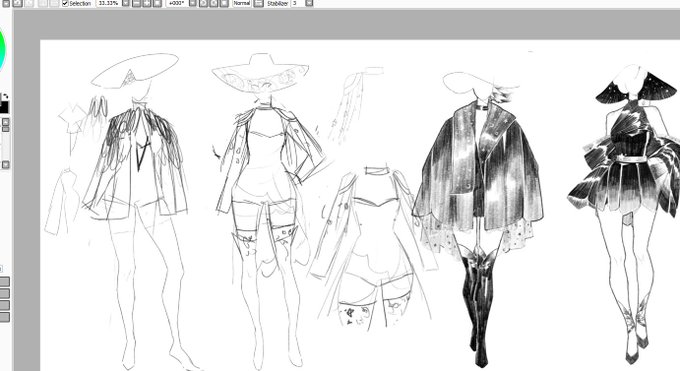Click the Stabilizer value field
680x371 pixels.
point(298,3)
